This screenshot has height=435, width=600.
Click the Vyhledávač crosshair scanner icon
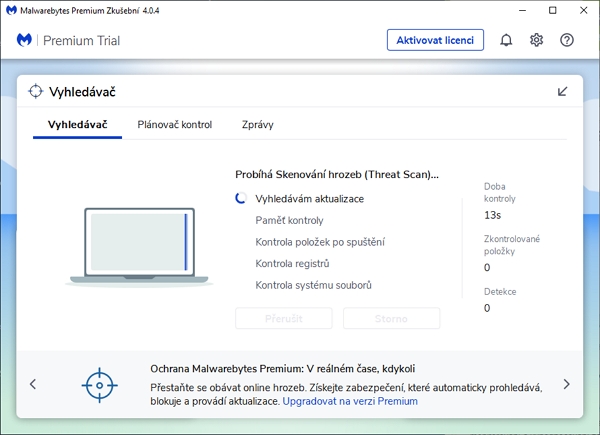(x=36, y=92)
